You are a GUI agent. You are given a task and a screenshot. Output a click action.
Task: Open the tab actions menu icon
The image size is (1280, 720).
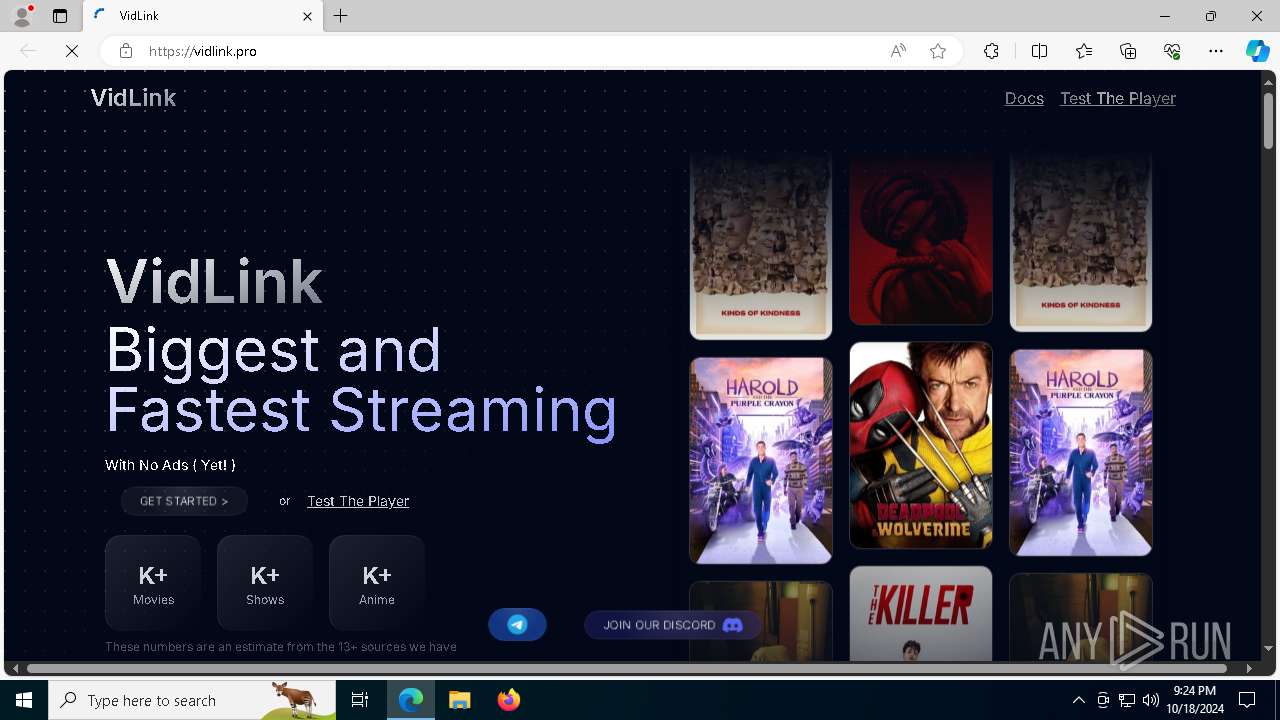pos(60,16)
